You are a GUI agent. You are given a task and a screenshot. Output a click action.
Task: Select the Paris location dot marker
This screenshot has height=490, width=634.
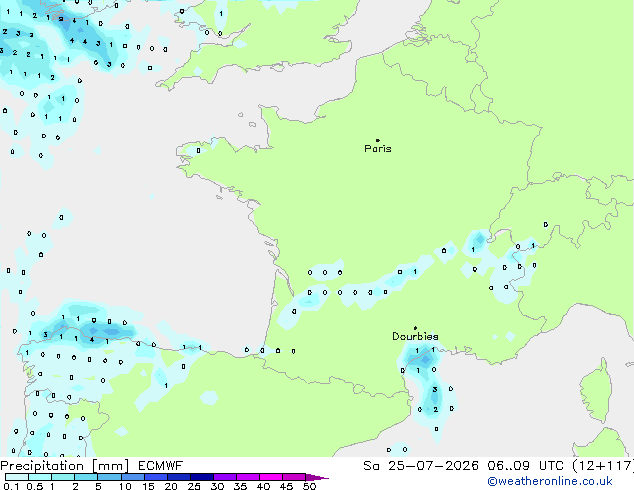coord(378,140)
